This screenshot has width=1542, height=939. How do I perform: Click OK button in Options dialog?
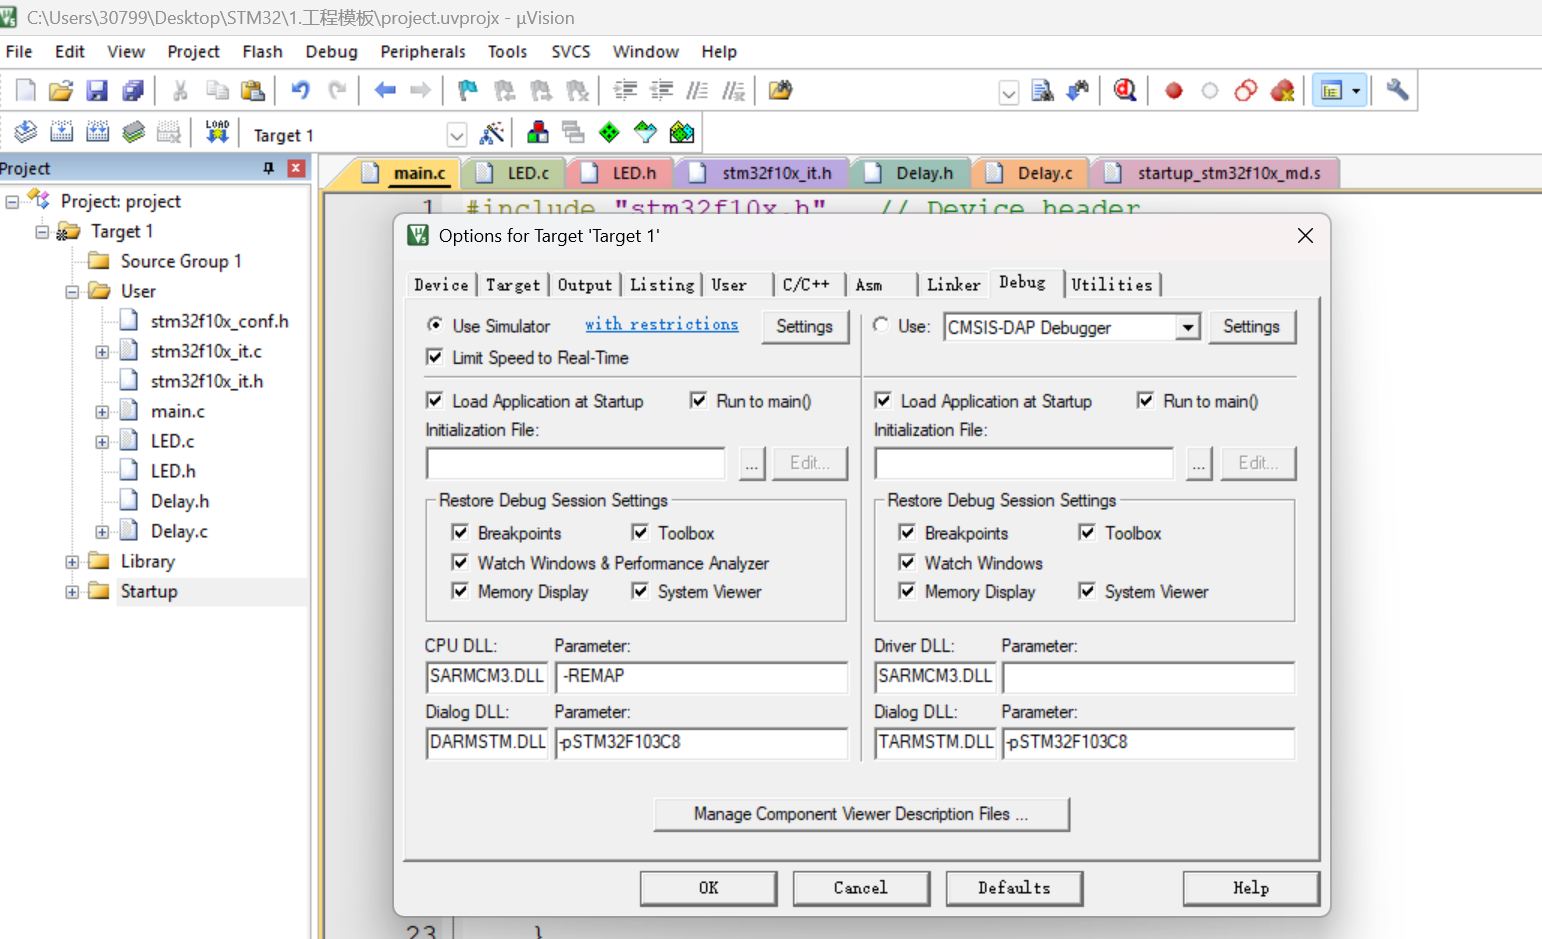(x=708, y=888)
